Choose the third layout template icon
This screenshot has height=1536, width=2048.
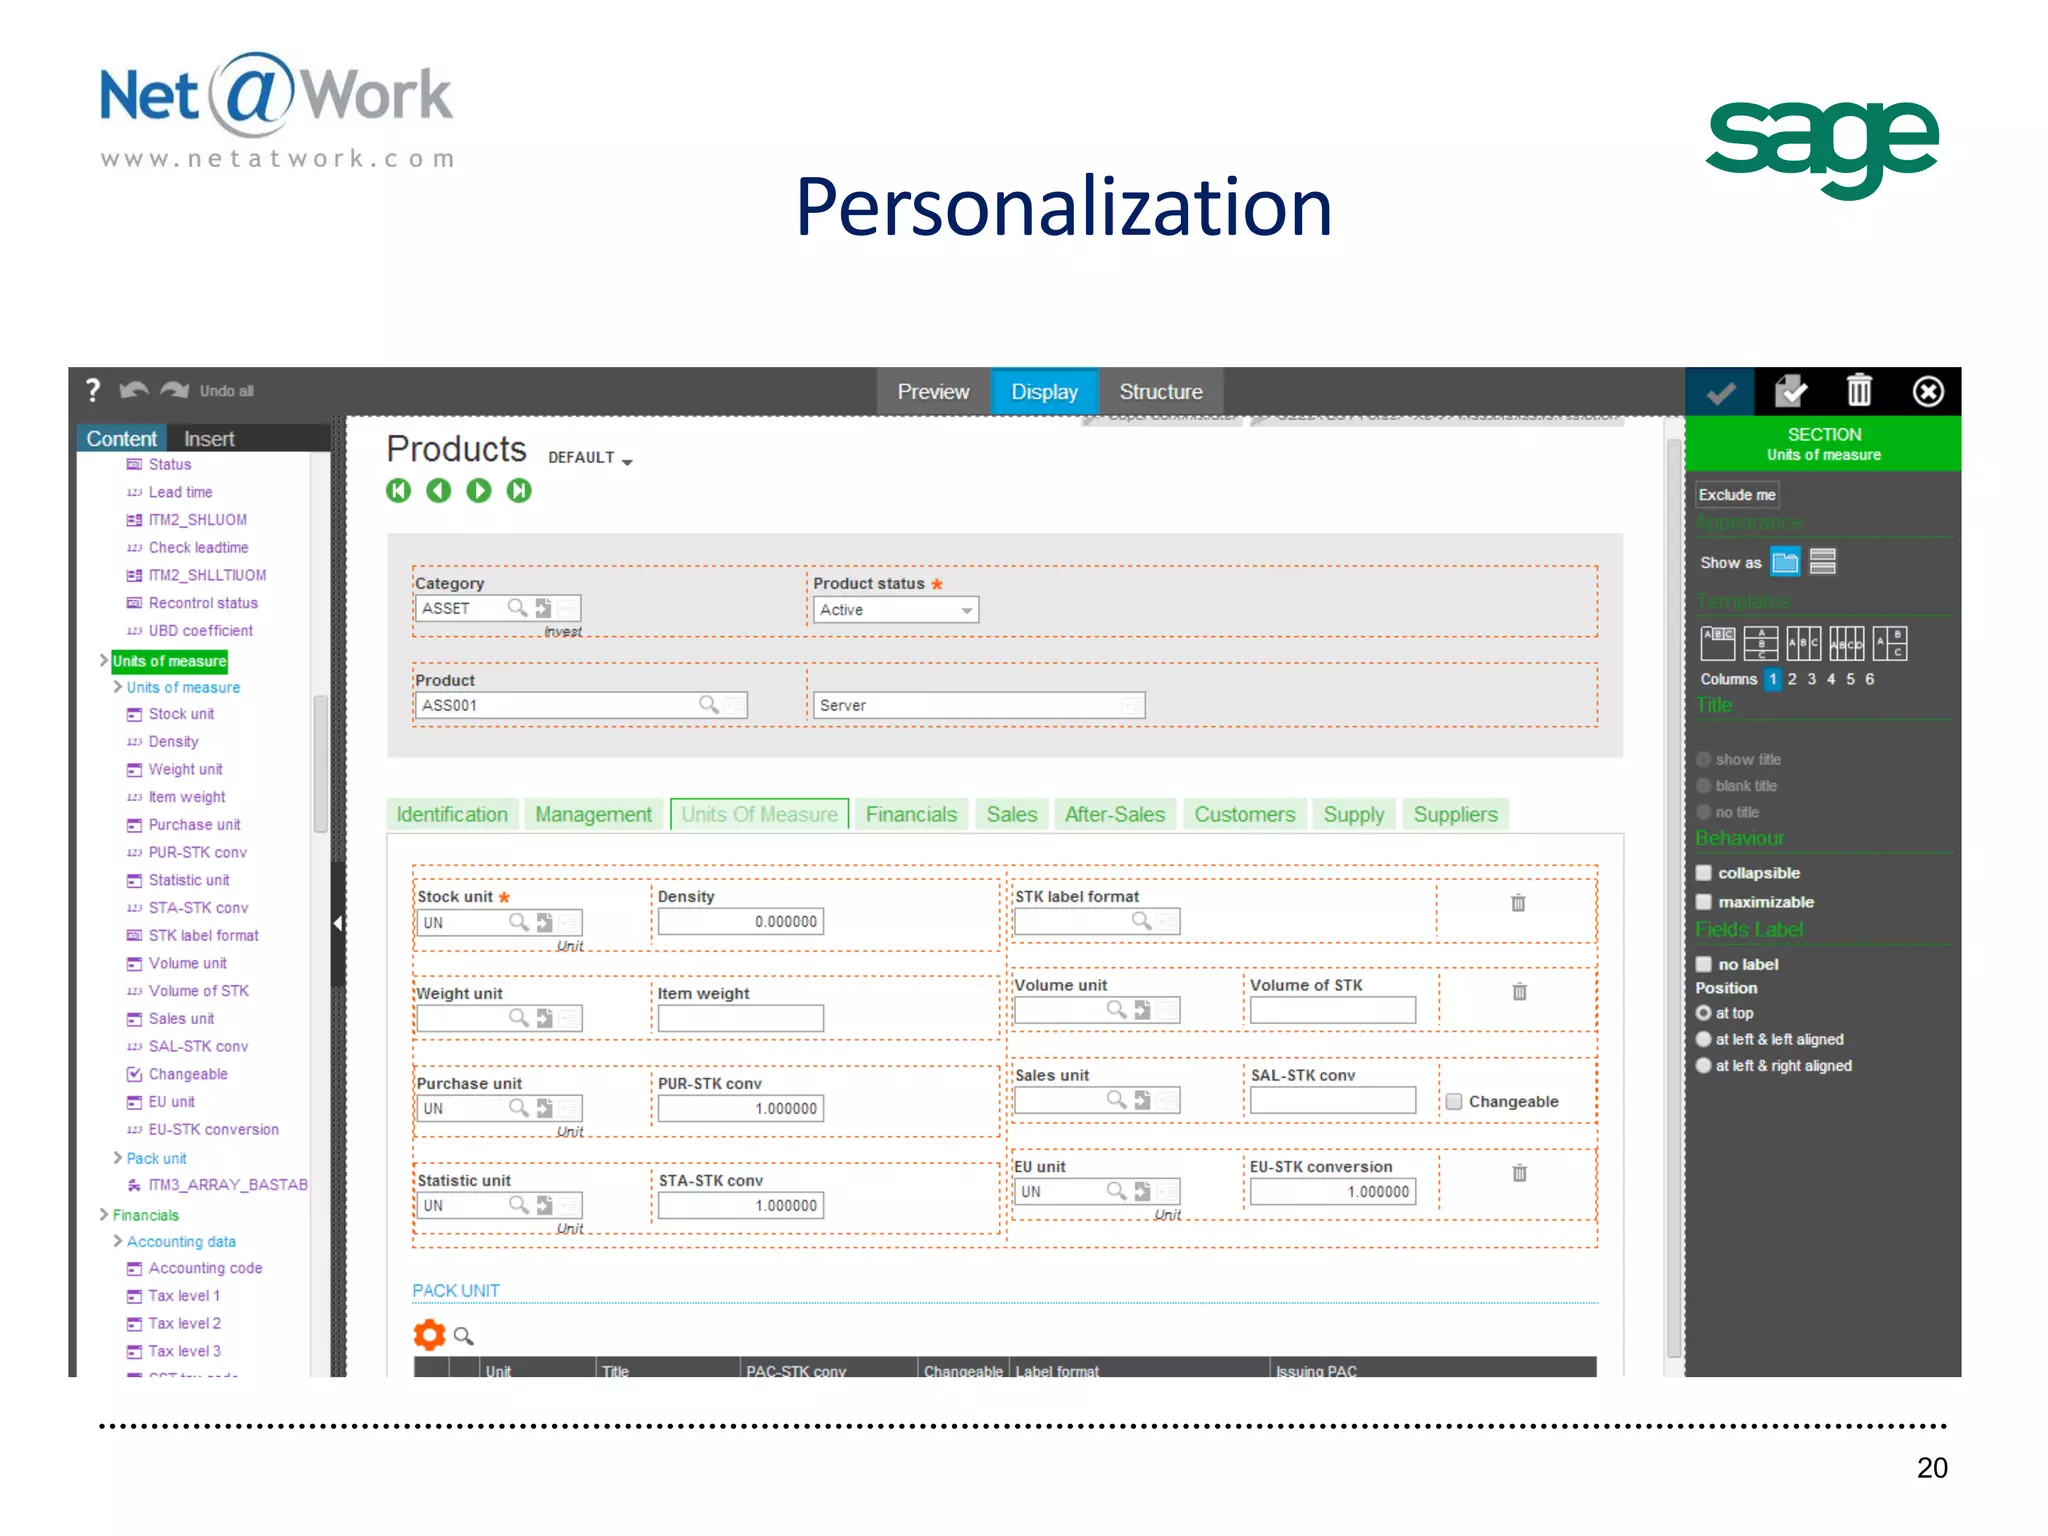1803,643
